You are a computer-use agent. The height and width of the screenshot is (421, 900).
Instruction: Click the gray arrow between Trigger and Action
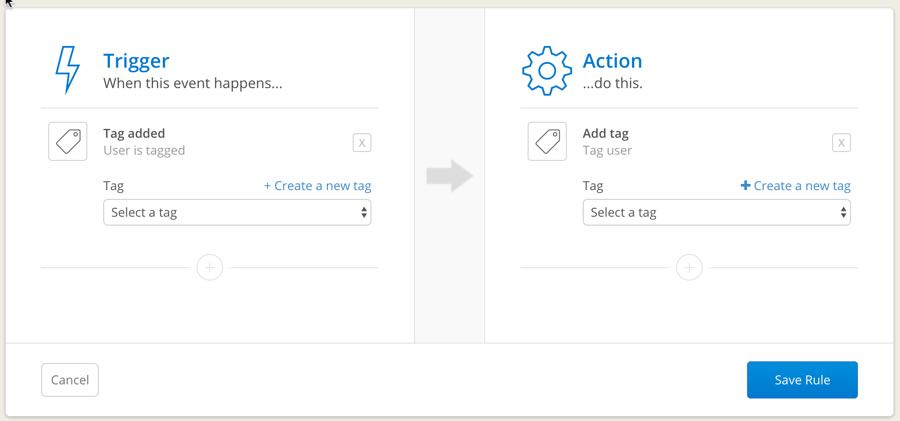pos(449,176)
